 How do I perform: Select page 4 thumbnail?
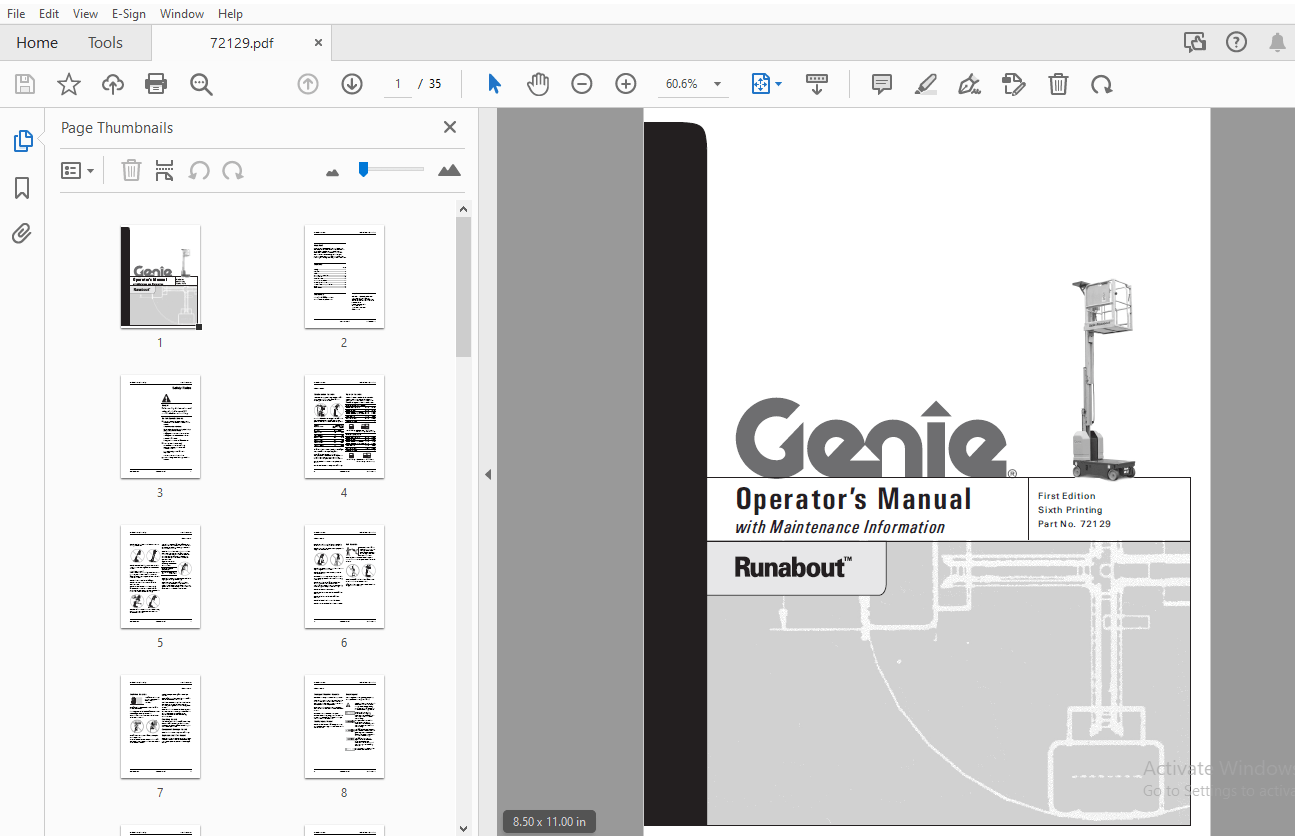point(344,426)
